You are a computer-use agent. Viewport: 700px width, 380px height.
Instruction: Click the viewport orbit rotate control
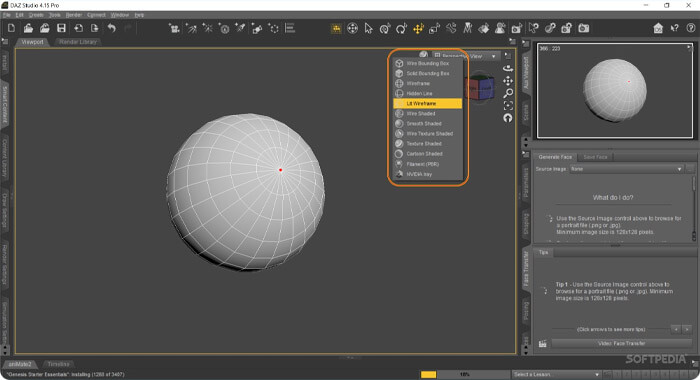coord(508,68)
